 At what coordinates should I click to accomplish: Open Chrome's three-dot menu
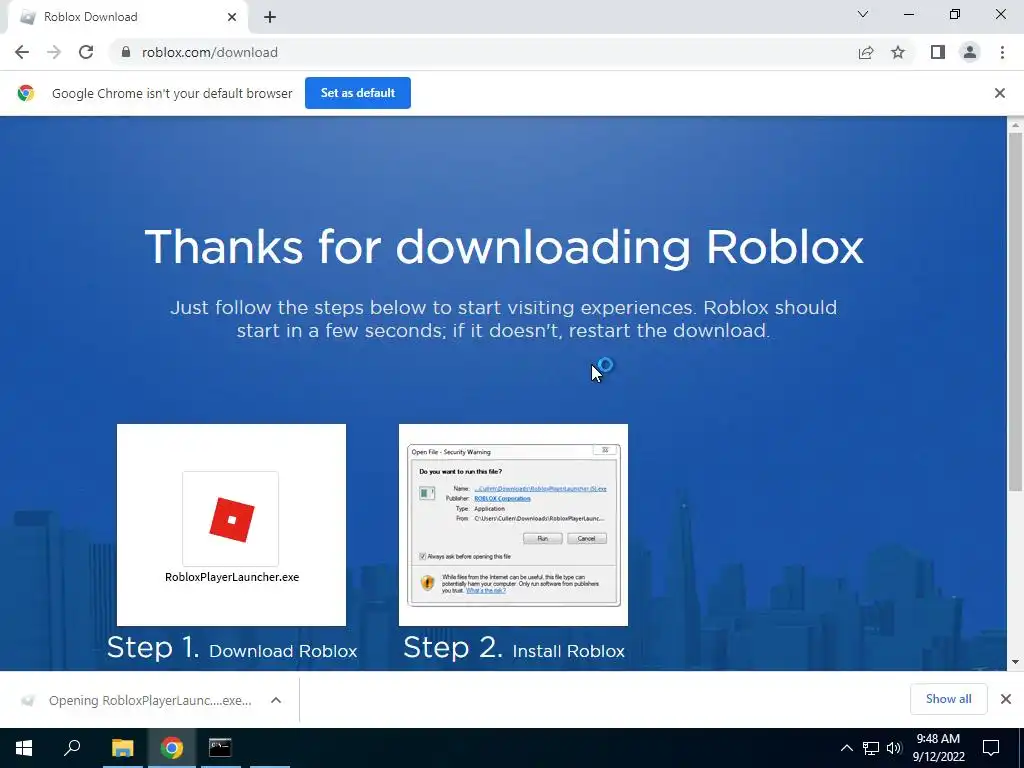tap(1002, 52)
